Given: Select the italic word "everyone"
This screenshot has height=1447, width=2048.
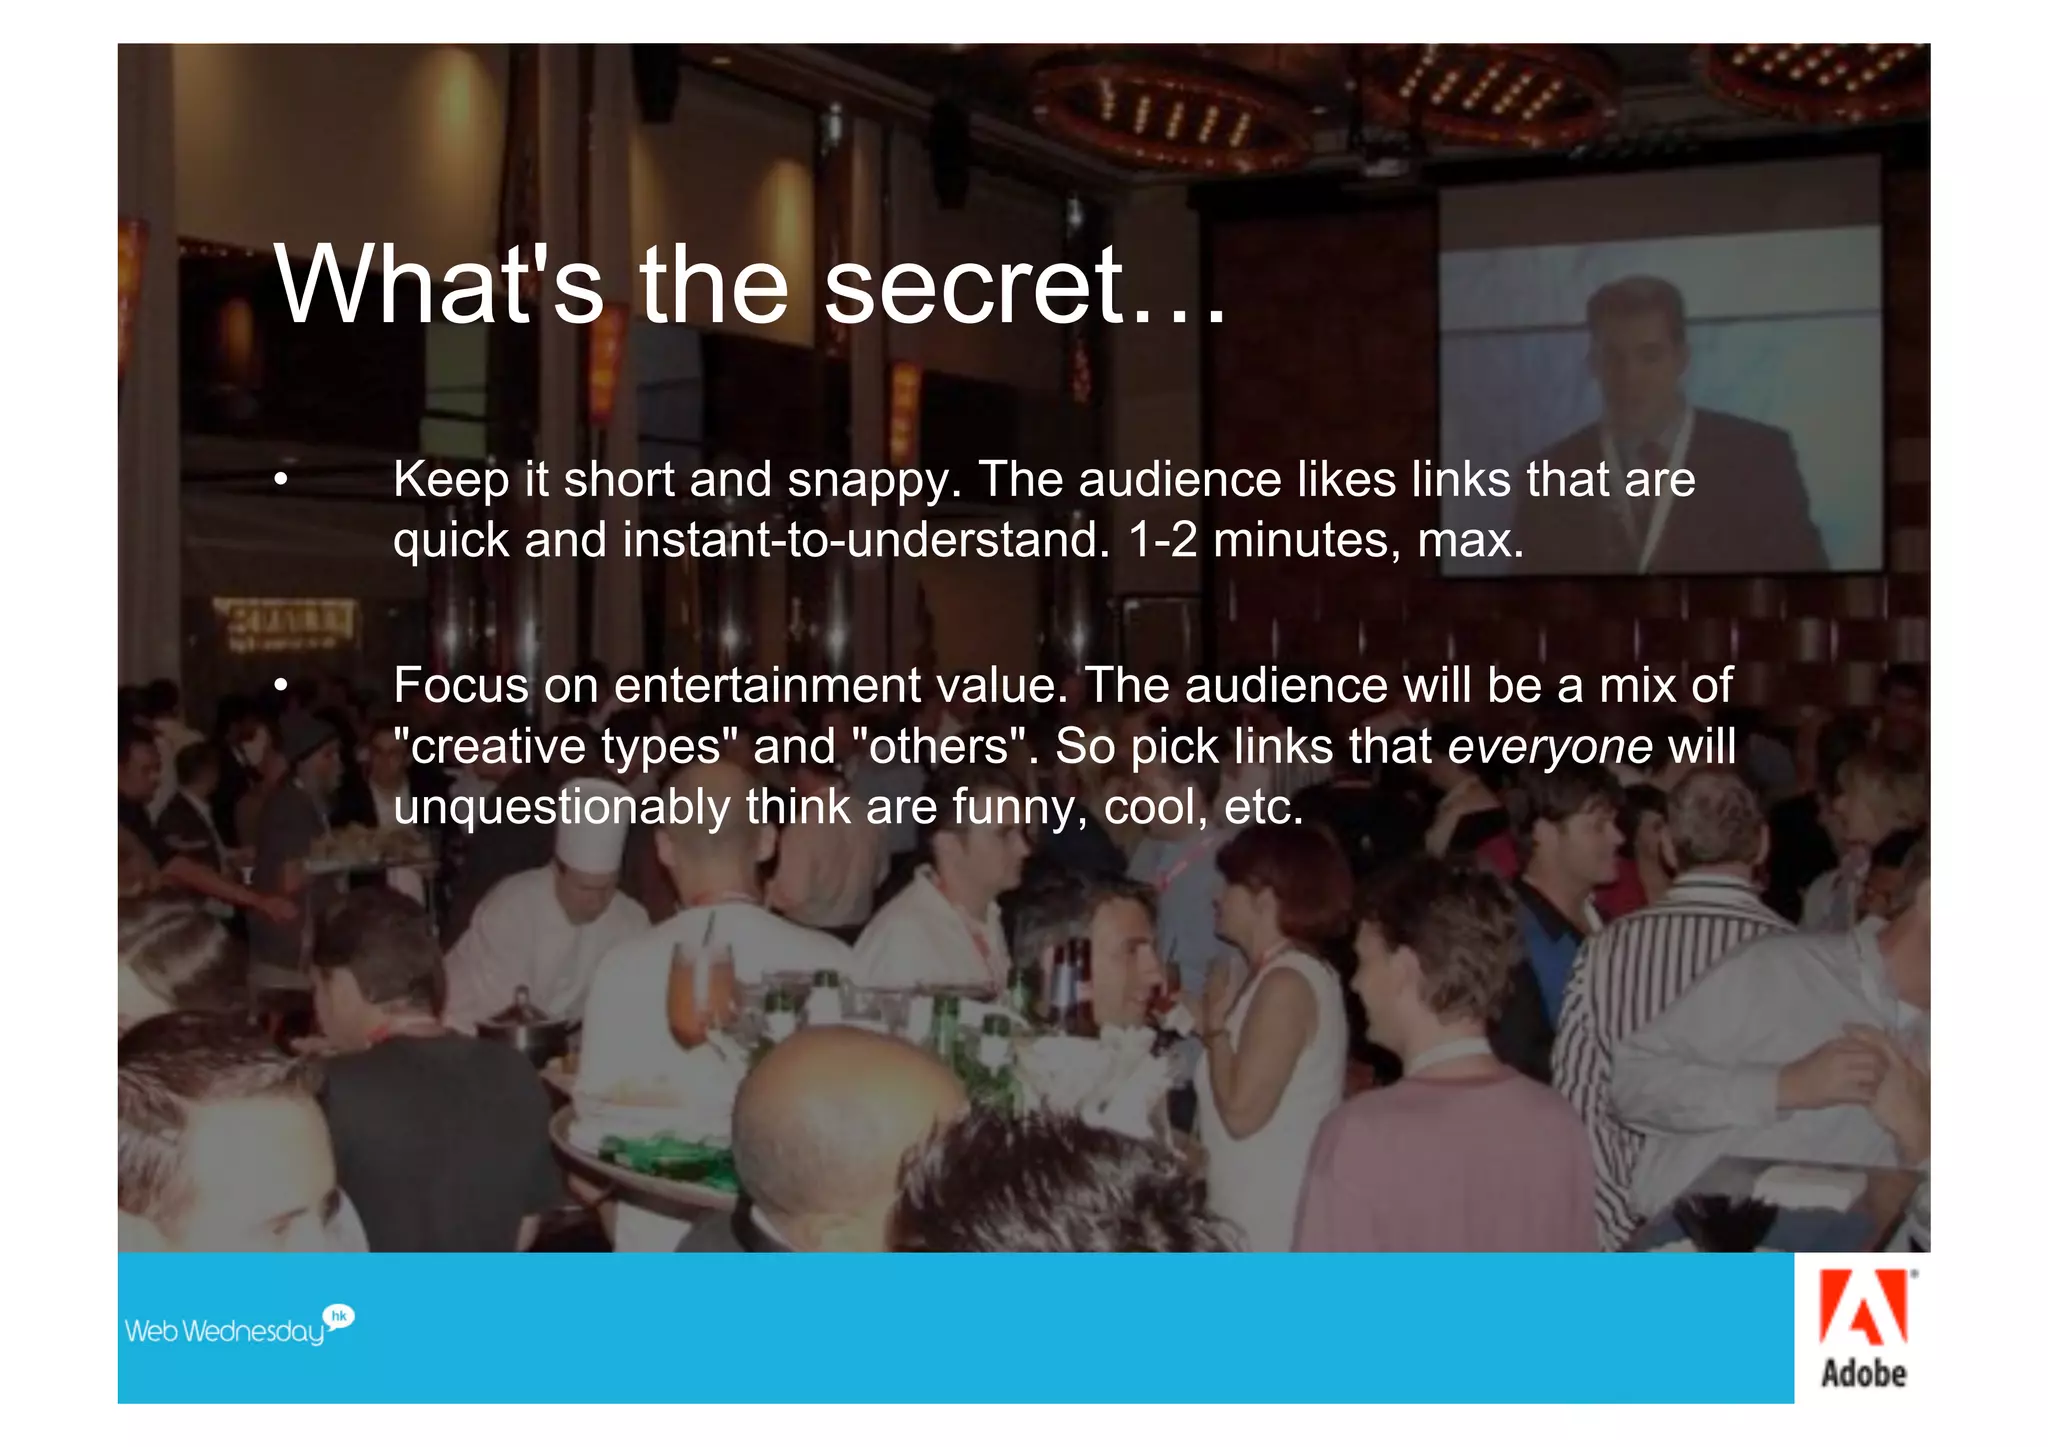Looking at the screenshot, I should tap(1550, 747).
